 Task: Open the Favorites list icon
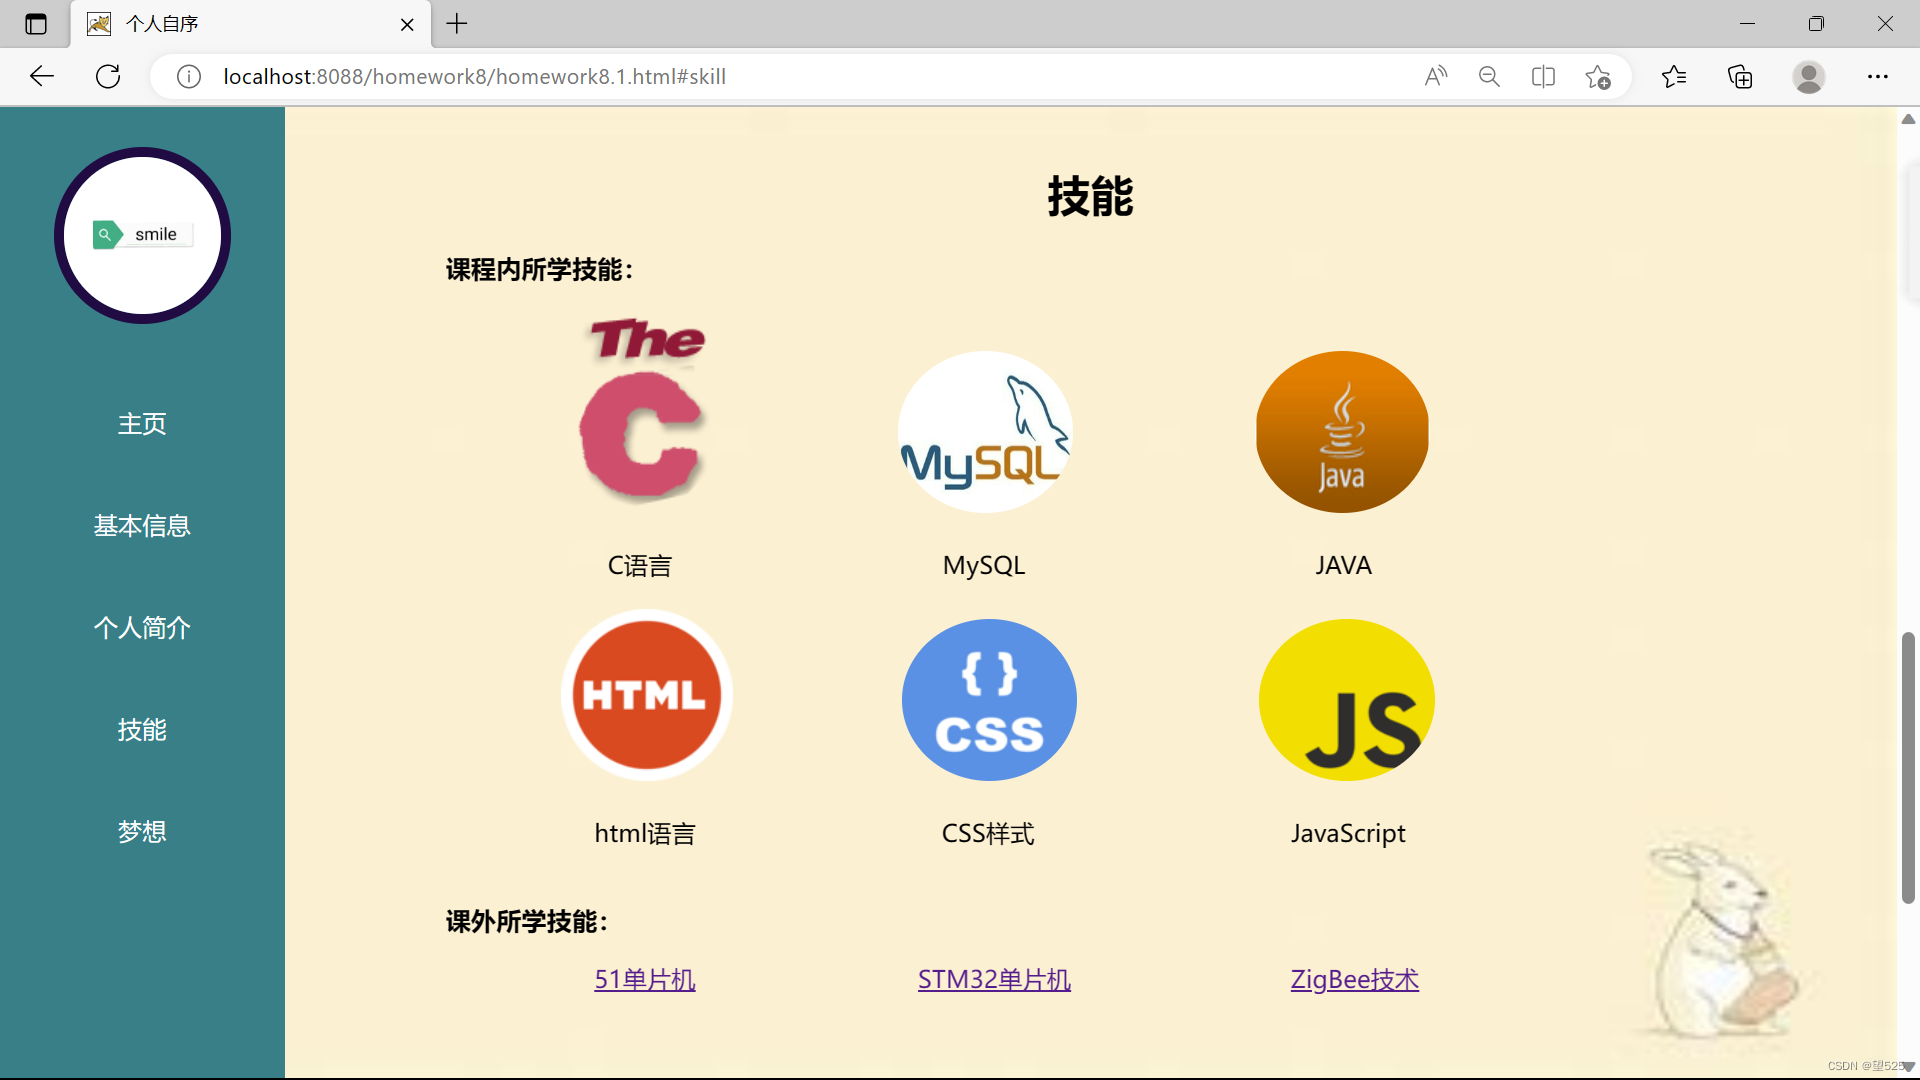[x=1674, y=76]
